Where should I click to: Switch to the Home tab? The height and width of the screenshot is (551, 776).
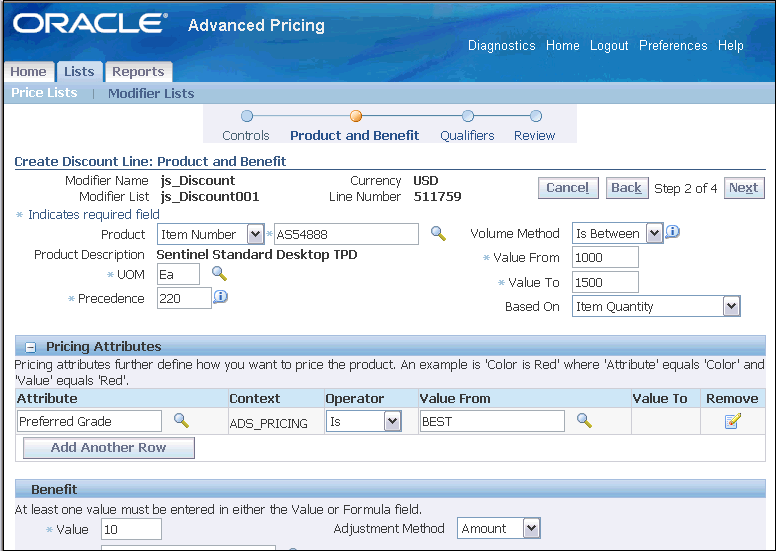tap(28, 72)
